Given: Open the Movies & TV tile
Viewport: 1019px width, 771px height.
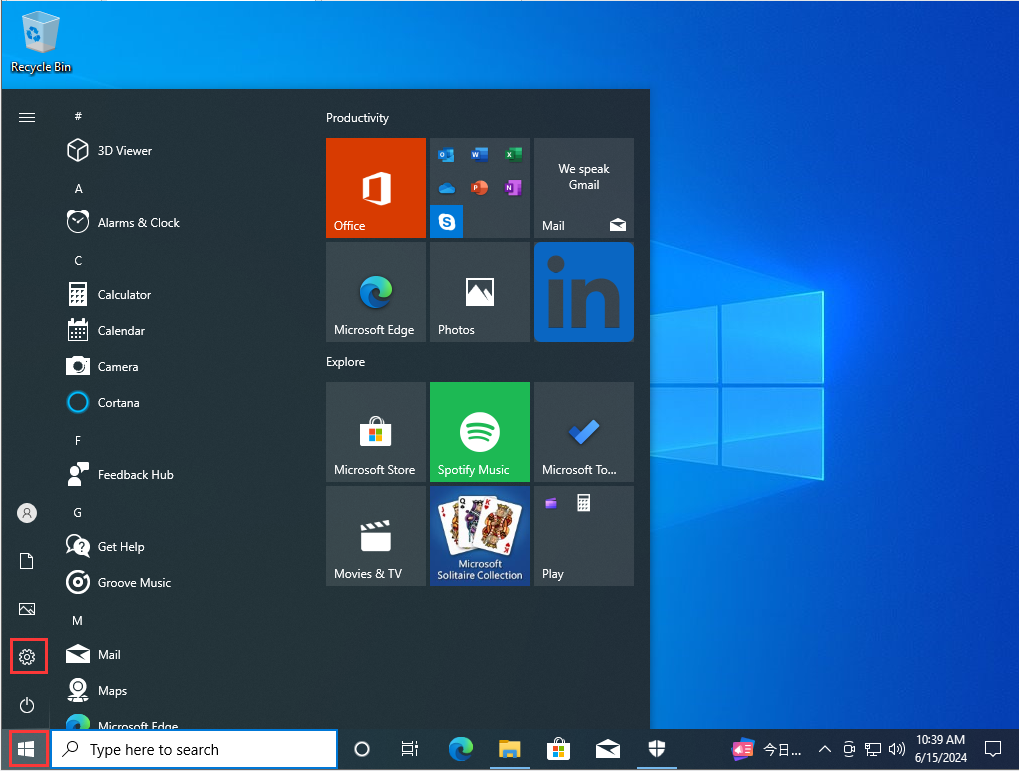Looking at the screenshot, I should tap(376, 536).
